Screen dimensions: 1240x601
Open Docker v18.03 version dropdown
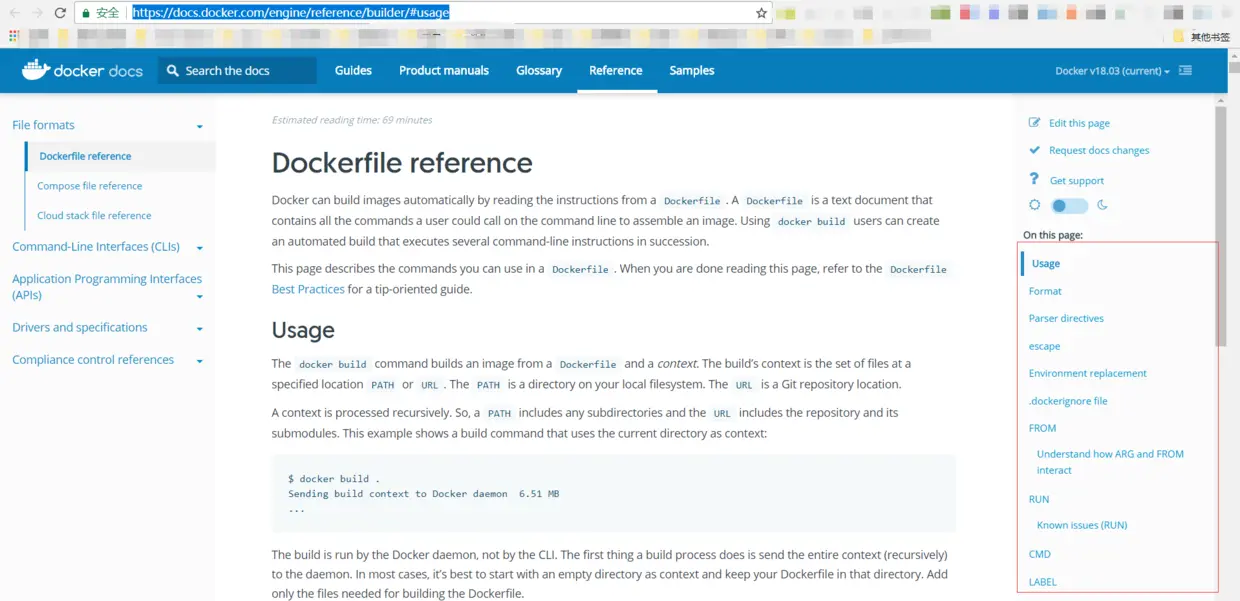tap(1112, 71)
